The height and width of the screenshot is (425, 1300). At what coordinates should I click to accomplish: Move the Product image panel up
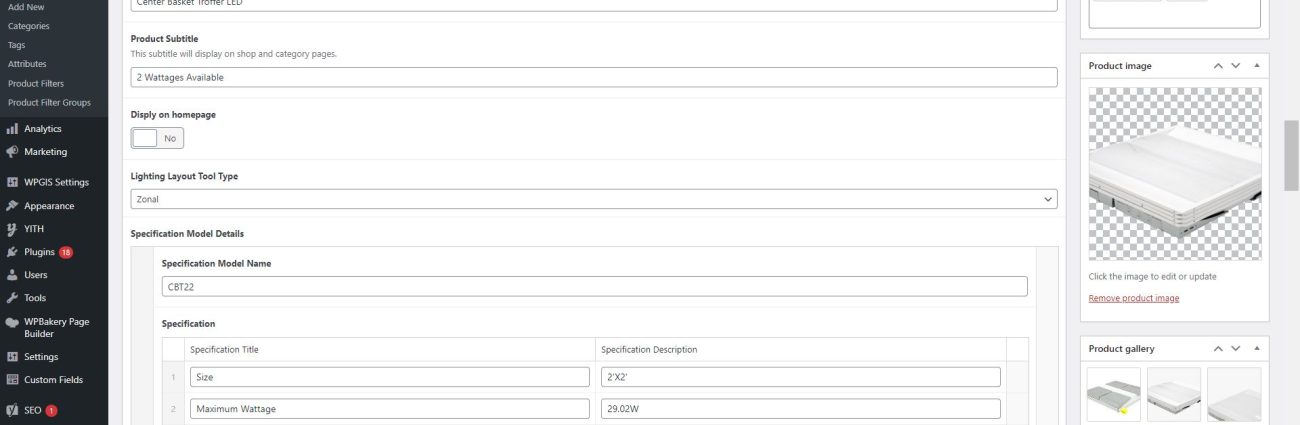point(1218,66)
